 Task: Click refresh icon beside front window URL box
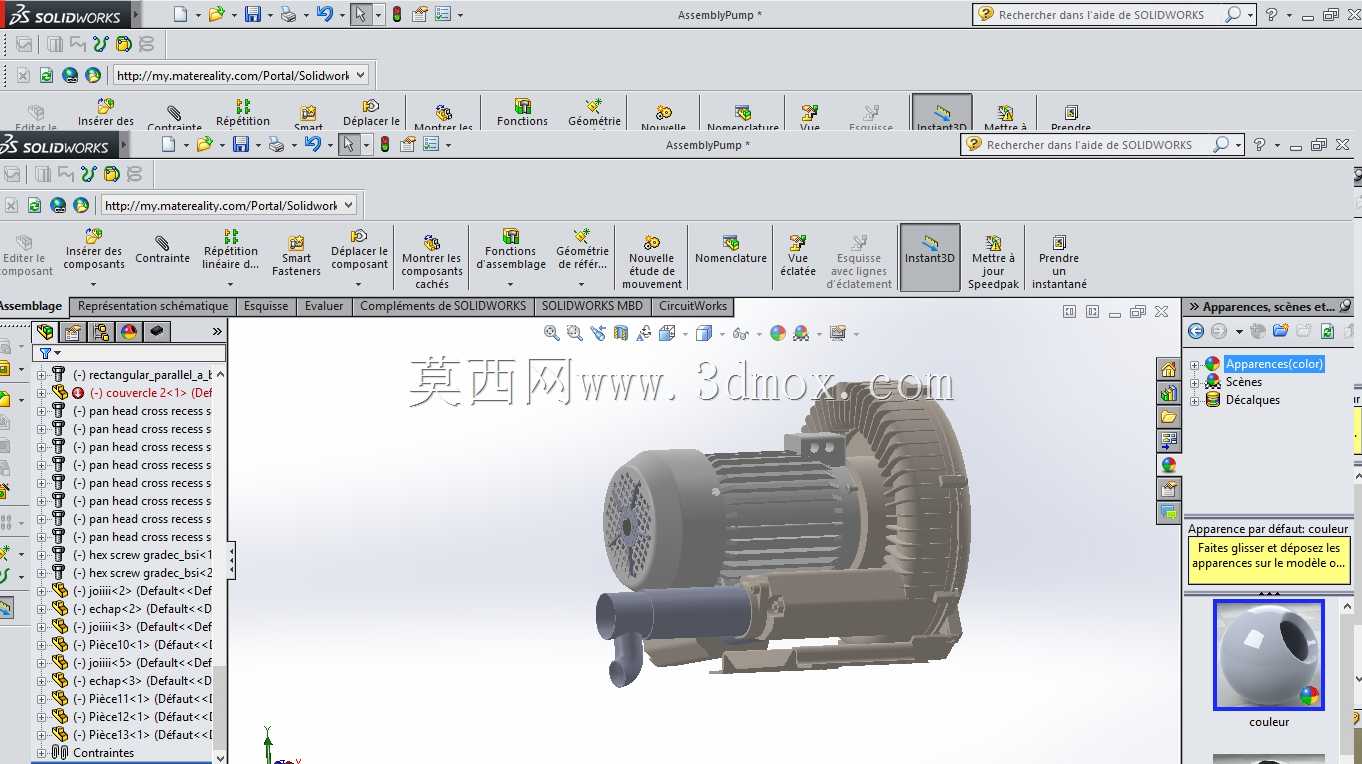click(34, 205)
